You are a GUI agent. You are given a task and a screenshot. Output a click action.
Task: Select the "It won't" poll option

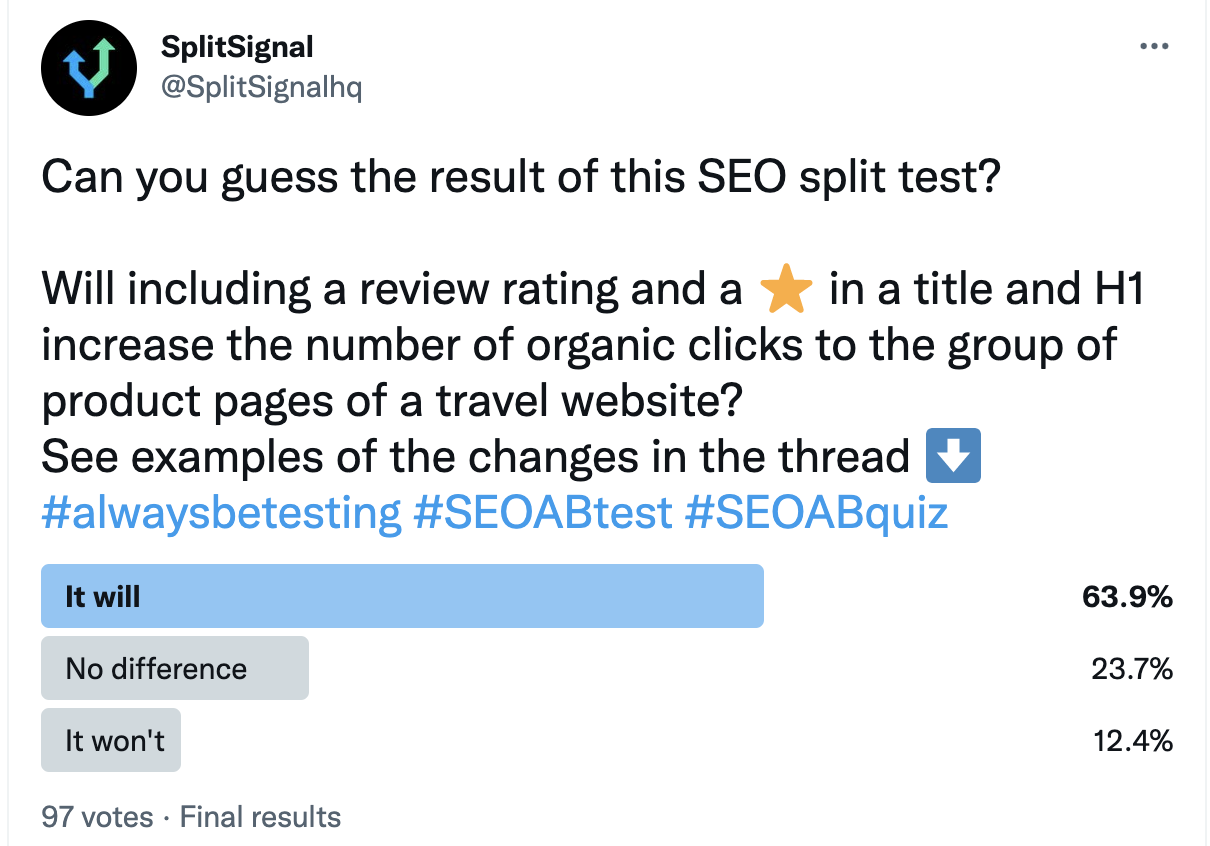(x=111, y=740)
